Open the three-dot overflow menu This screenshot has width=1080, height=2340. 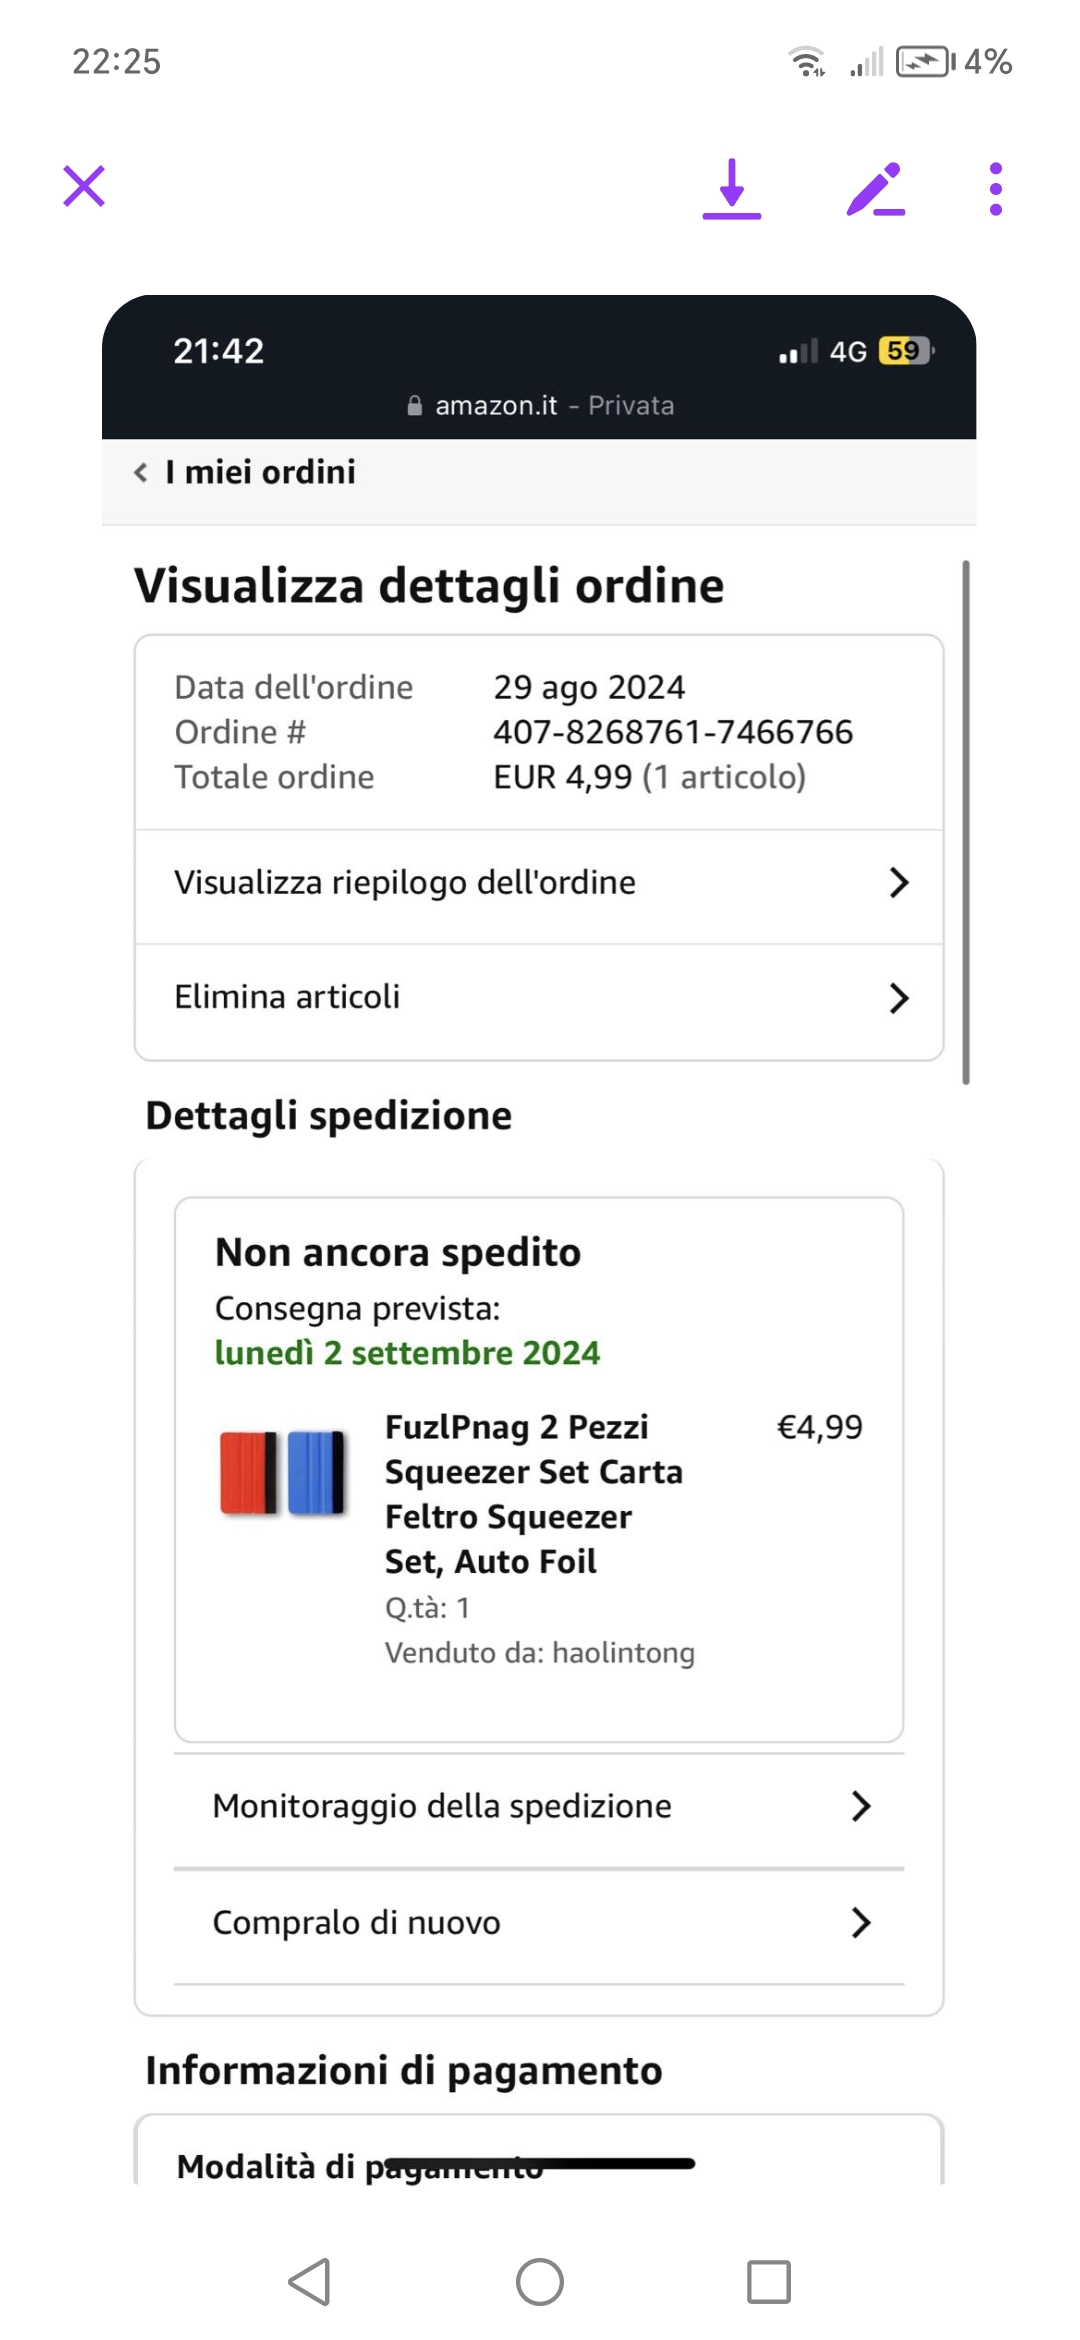coord(995,188)
